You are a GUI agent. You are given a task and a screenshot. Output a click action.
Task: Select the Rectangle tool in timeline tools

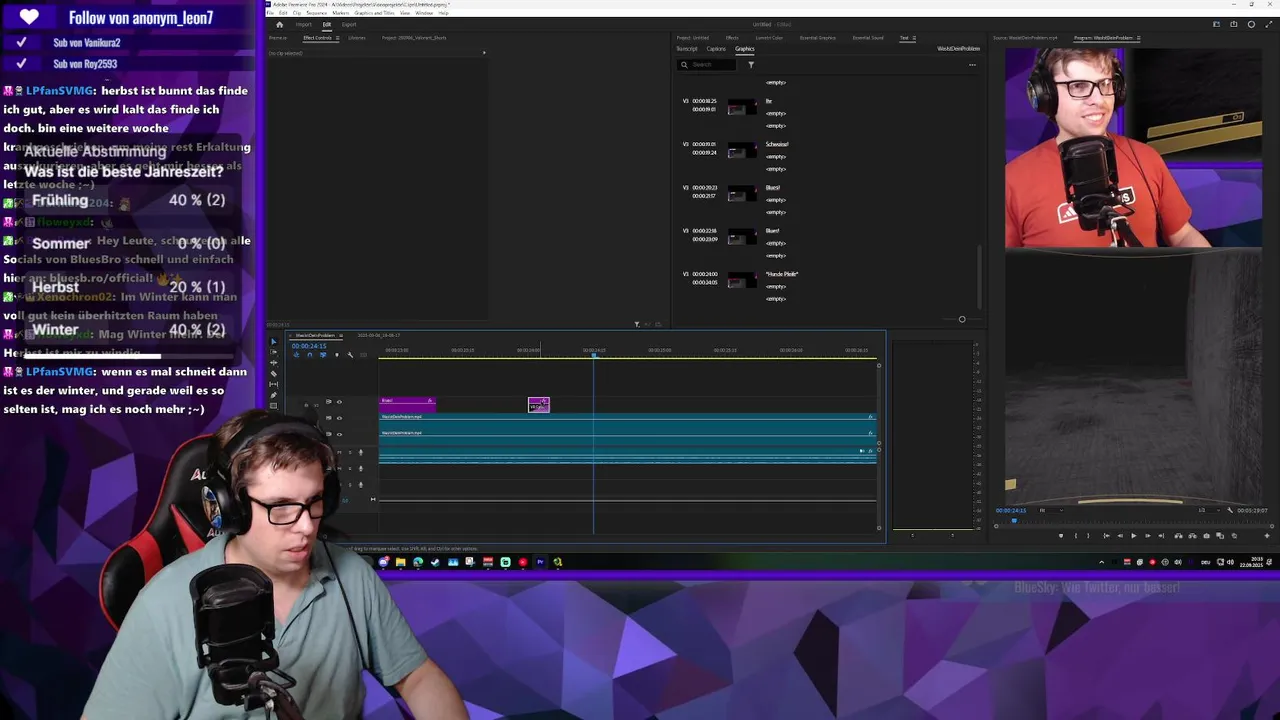click(274, 406)
